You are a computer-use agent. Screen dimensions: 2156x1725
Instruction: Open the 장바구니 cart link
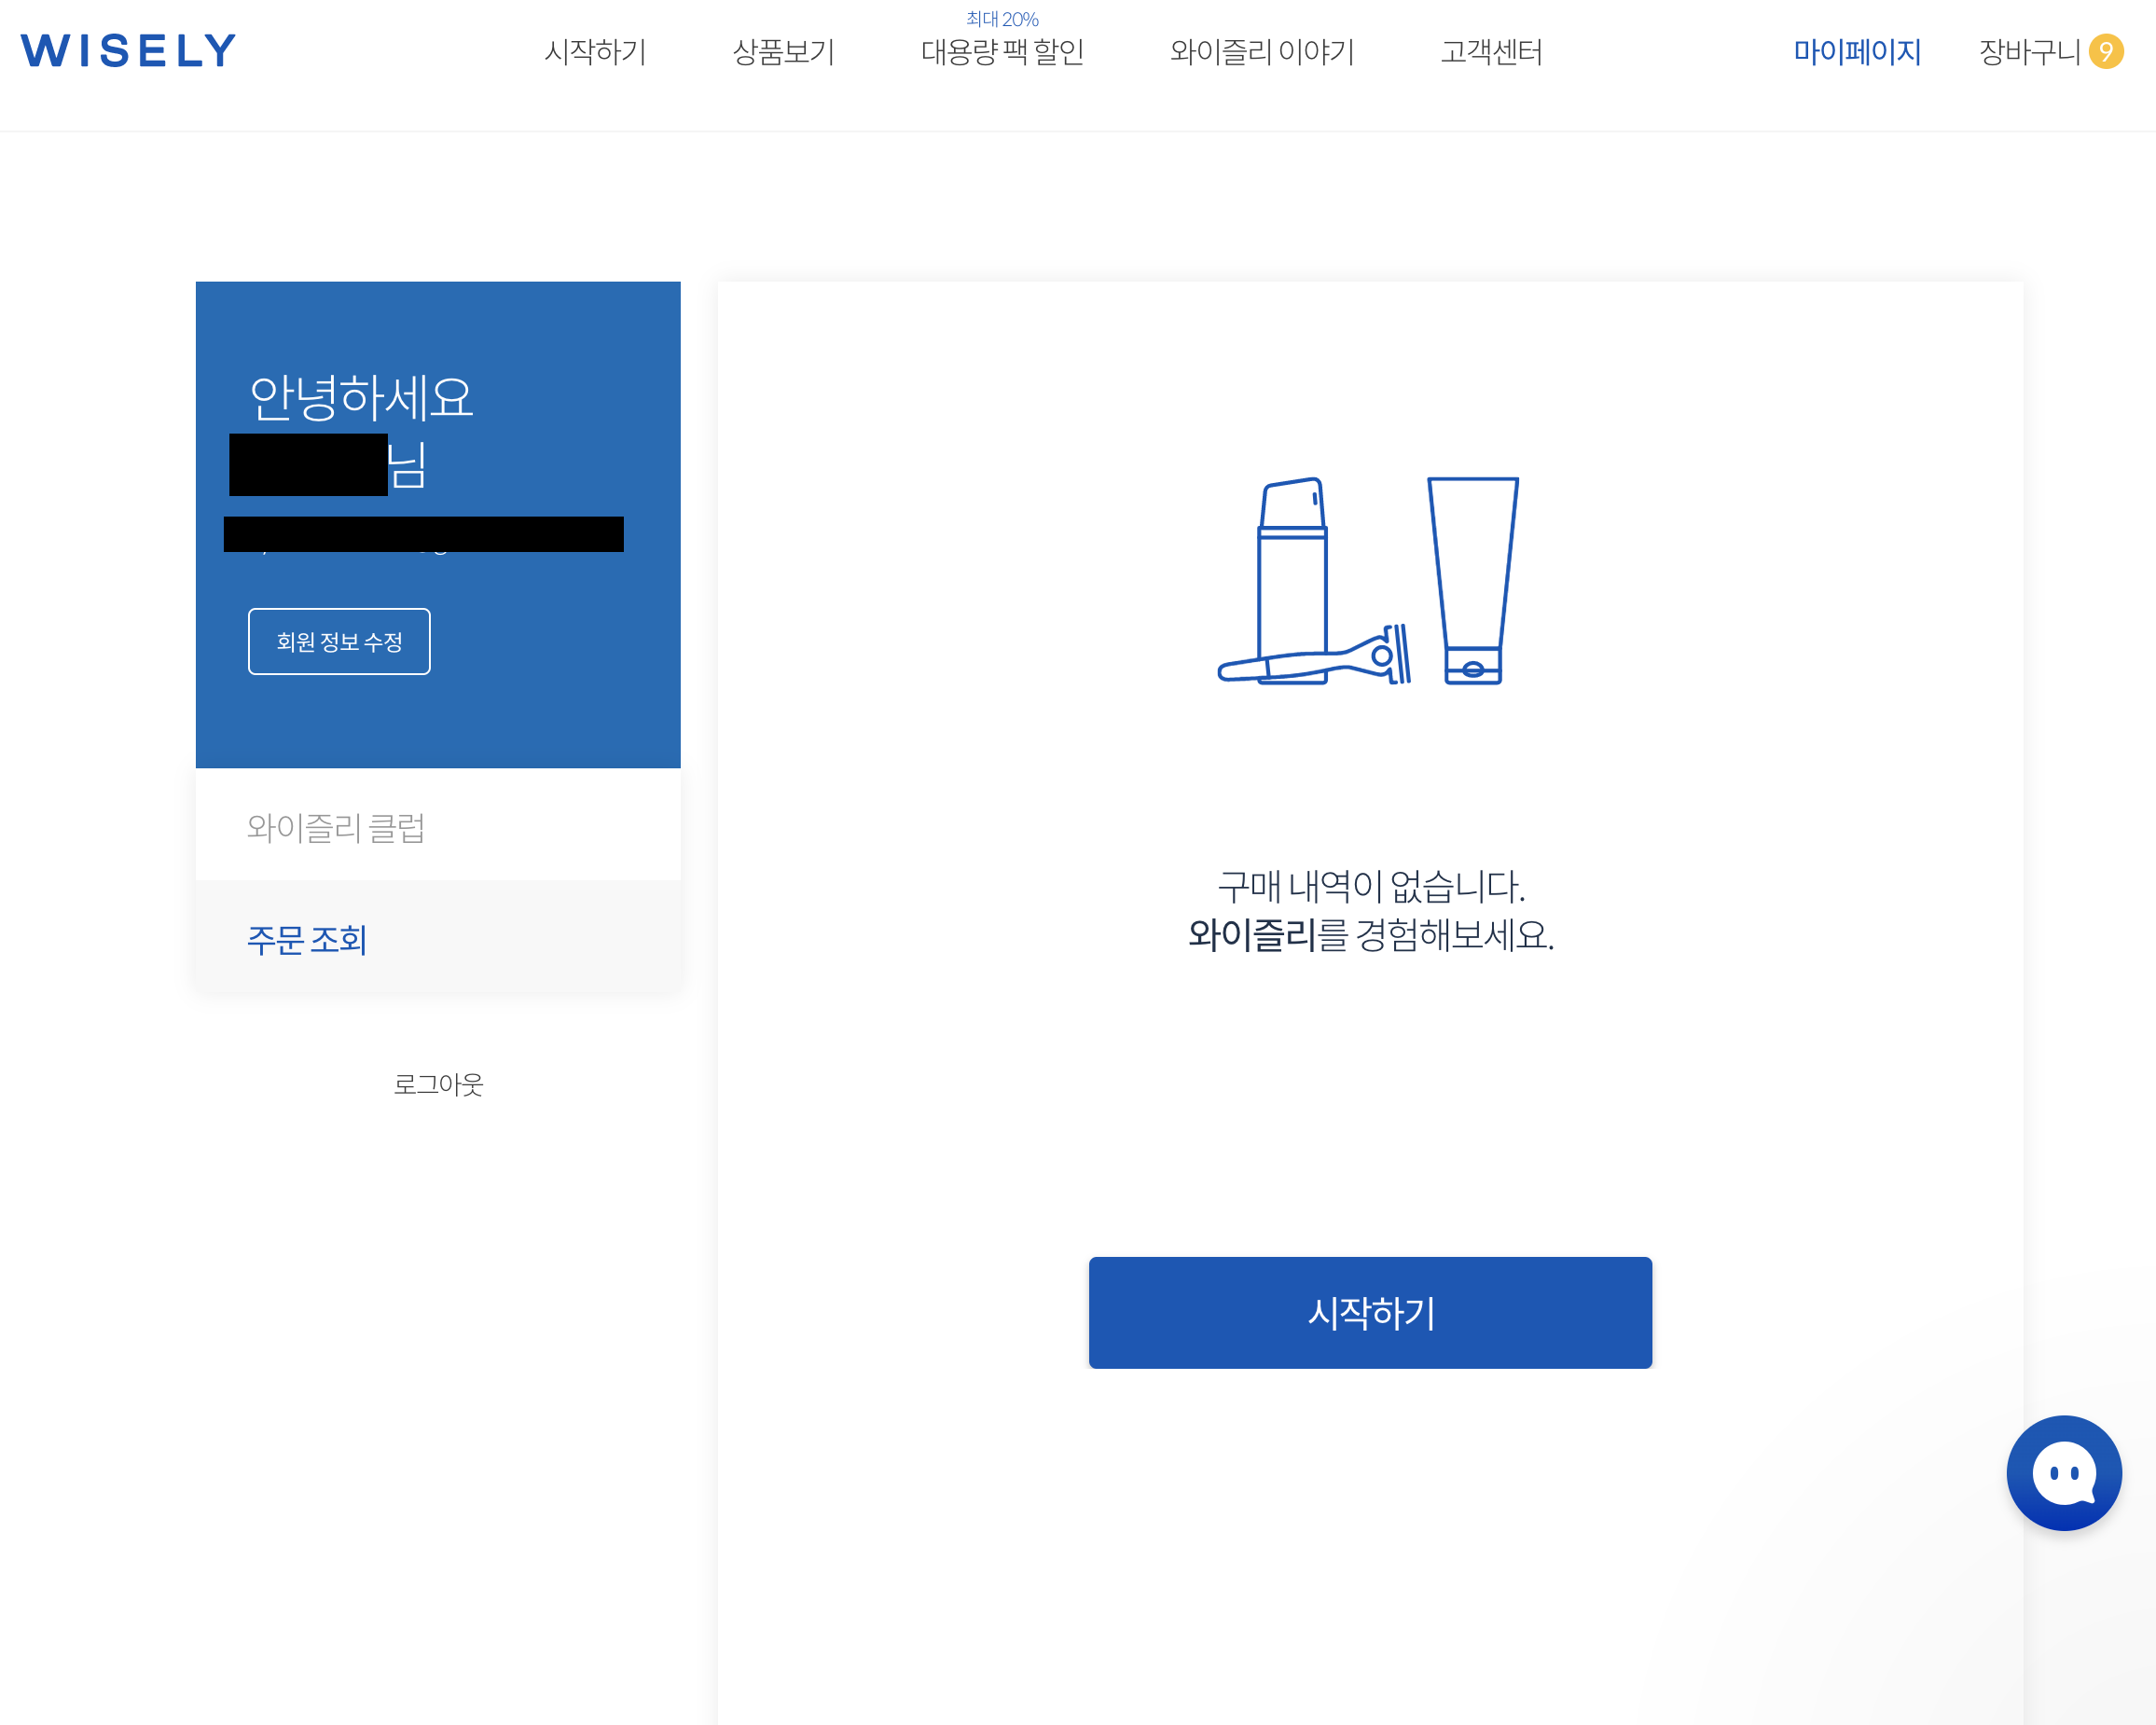point(2029,51)
